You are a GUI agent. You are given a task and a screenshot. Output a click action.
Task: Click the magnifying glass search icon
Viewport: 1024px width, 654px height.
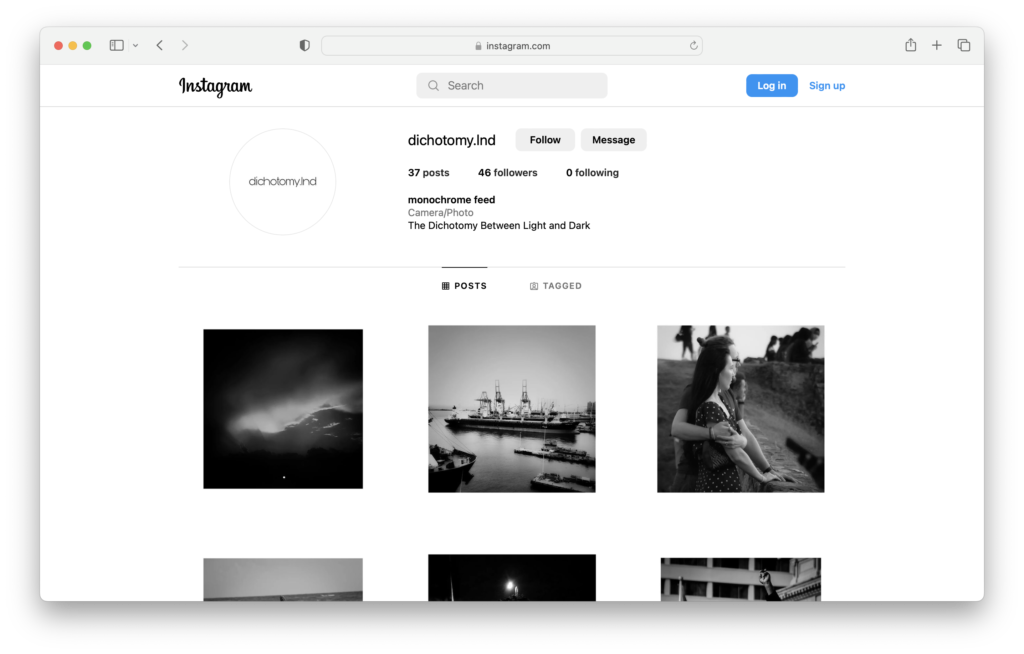pos(433,86)
